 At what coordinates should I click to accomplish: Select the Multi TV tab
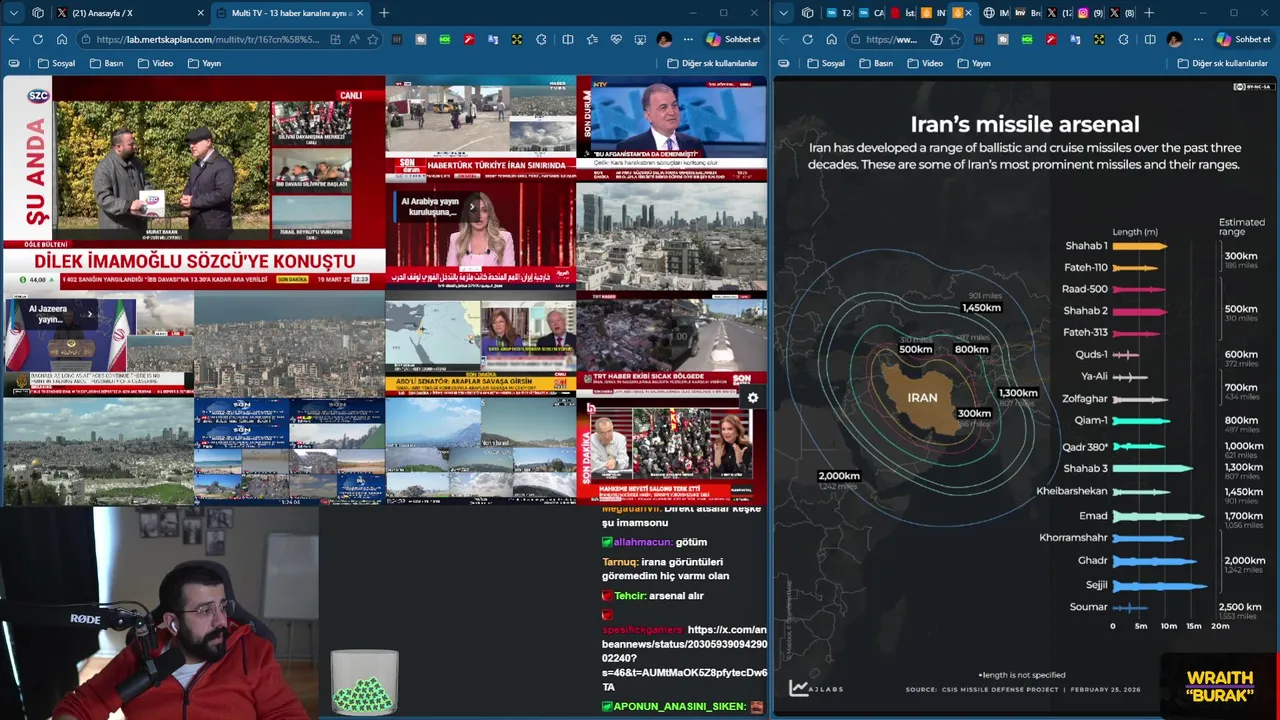[293, 13]
